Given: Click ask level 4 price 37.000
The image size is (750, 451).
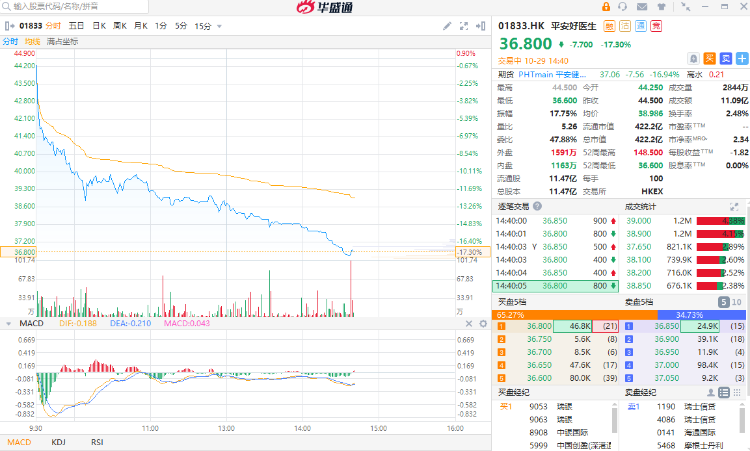Looking at the screenshot, I should (666, 365).
